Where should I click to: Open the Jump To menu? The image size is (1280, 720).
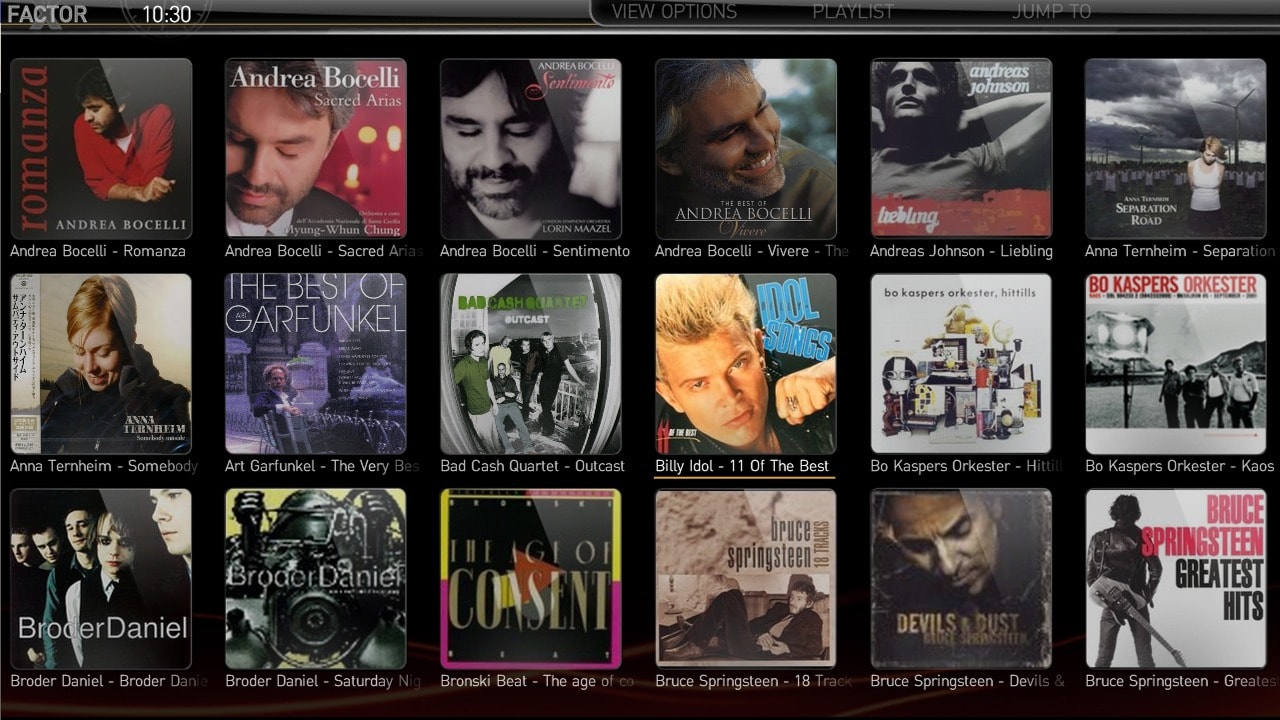click(x=1051, y=12)
